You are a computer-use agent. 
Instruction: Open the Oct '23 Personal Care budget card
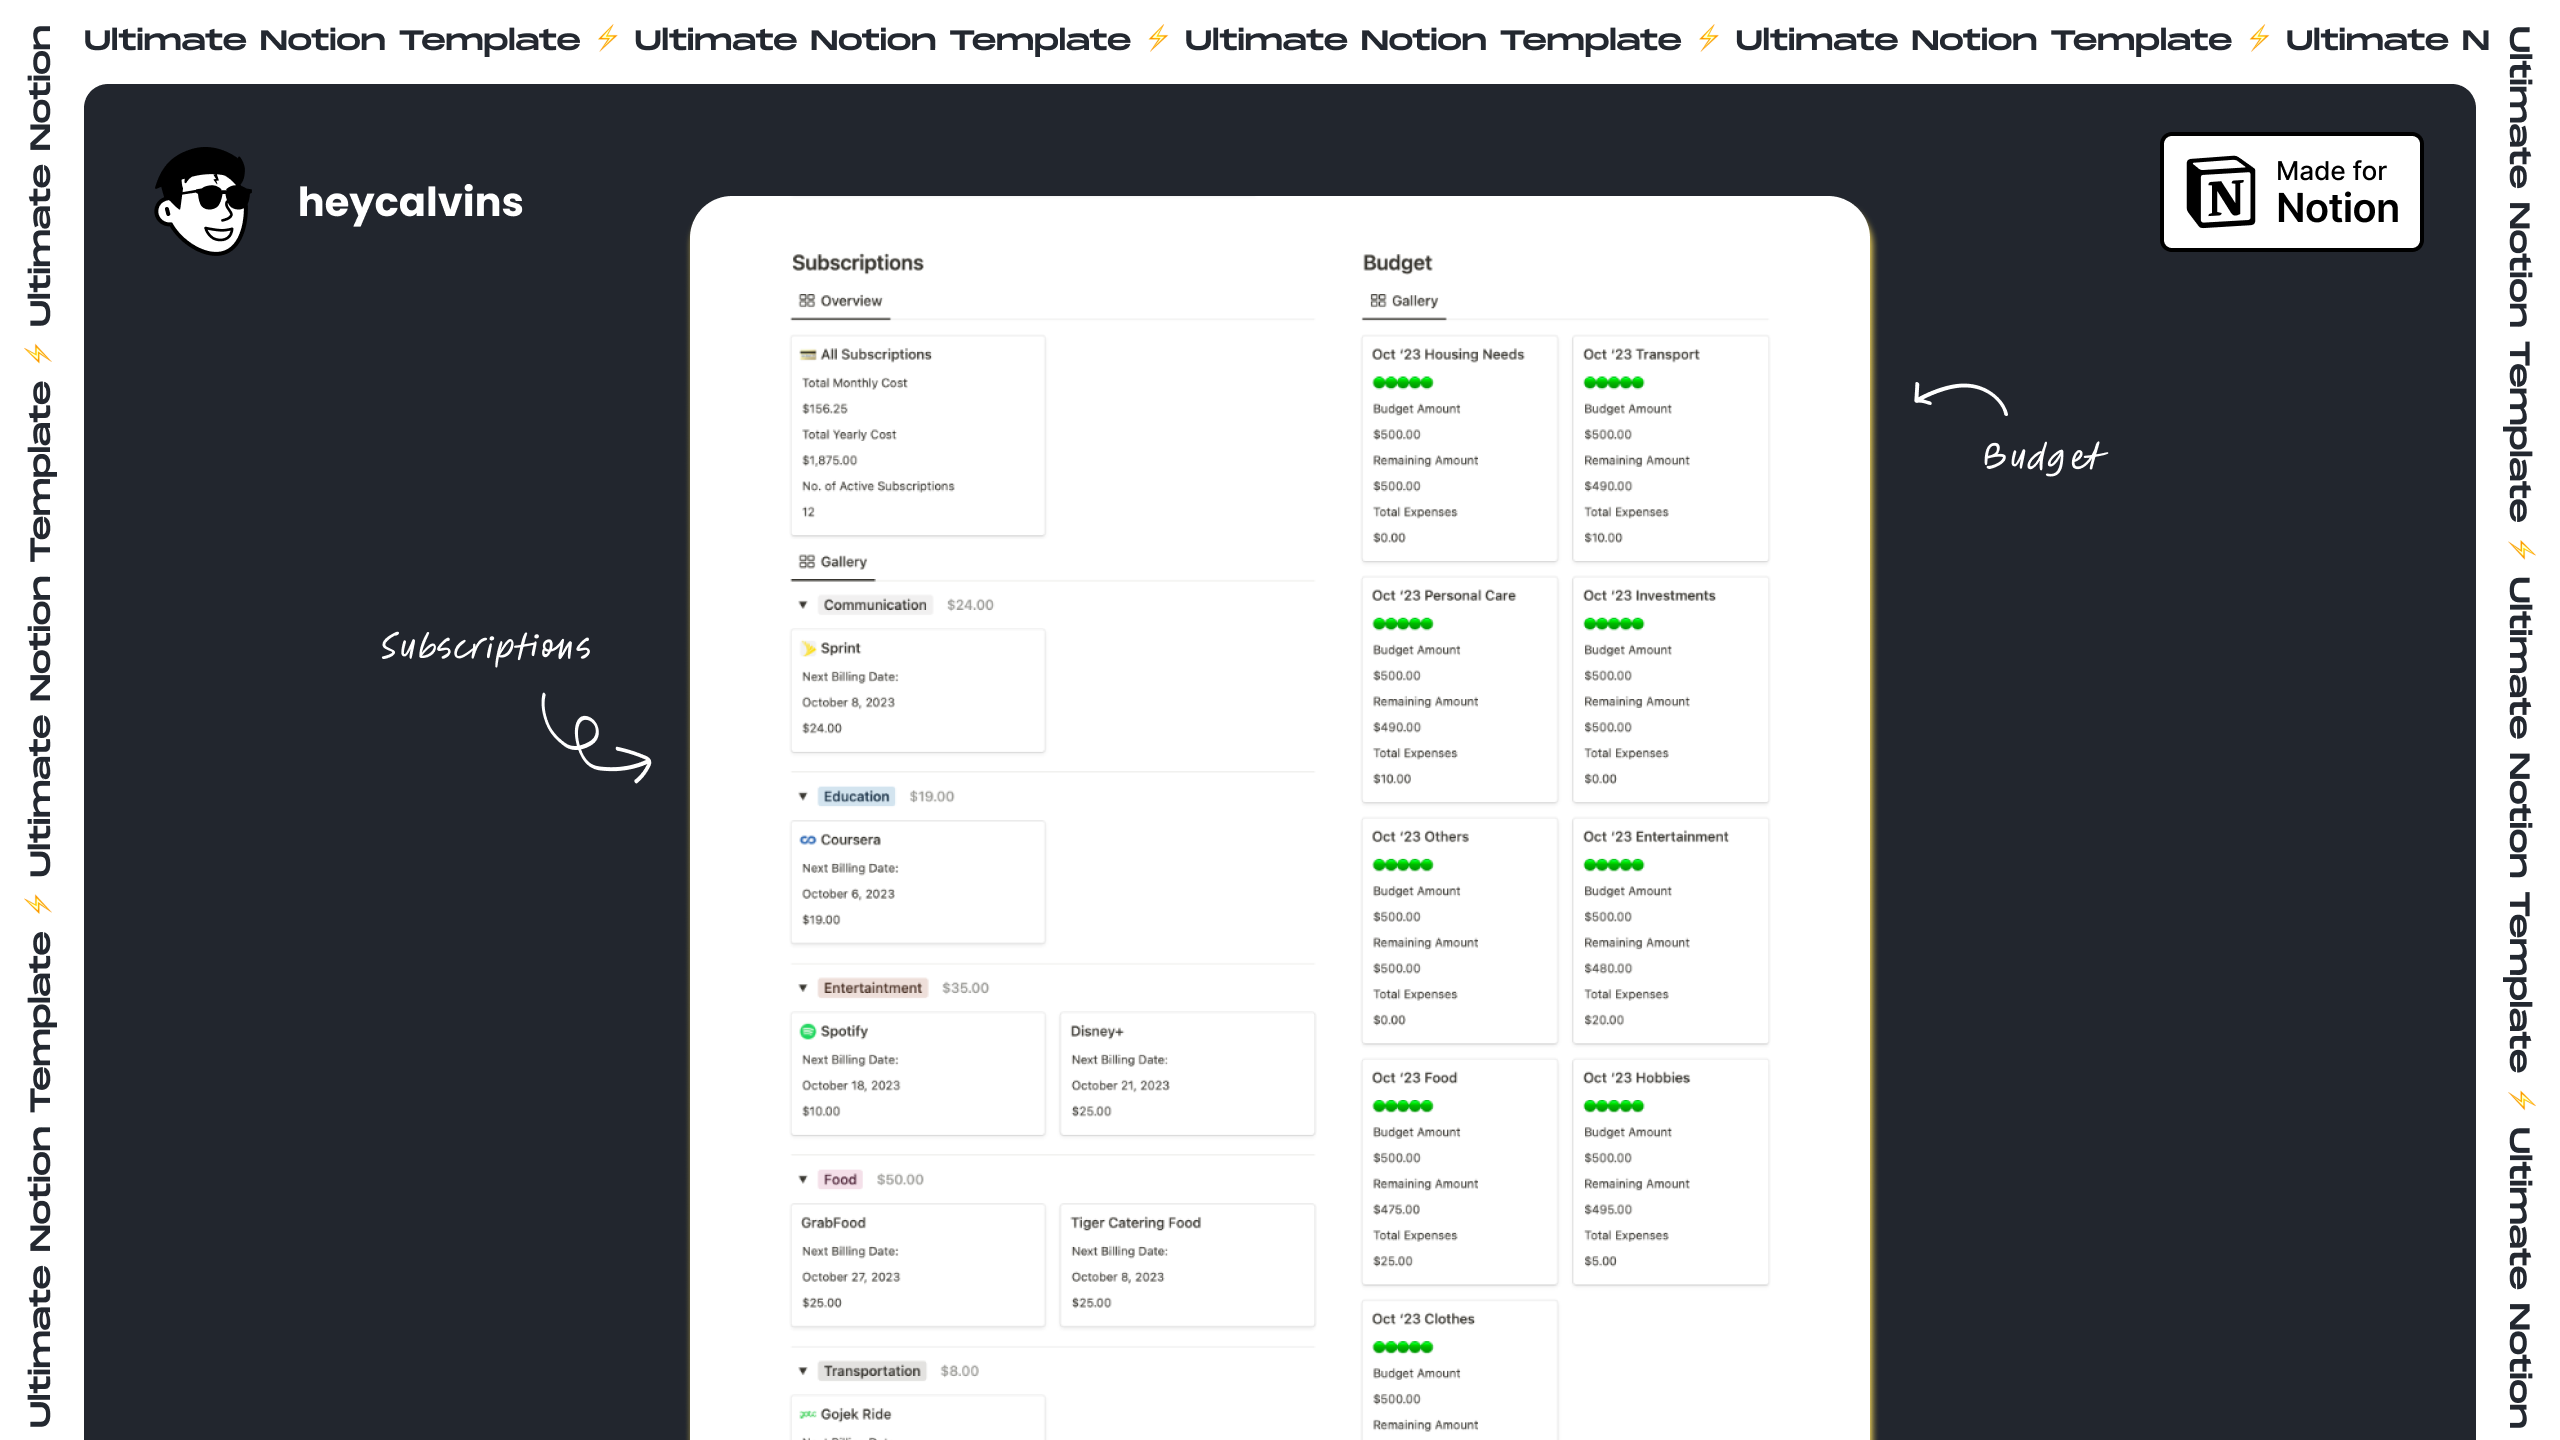pos(1460,689)
